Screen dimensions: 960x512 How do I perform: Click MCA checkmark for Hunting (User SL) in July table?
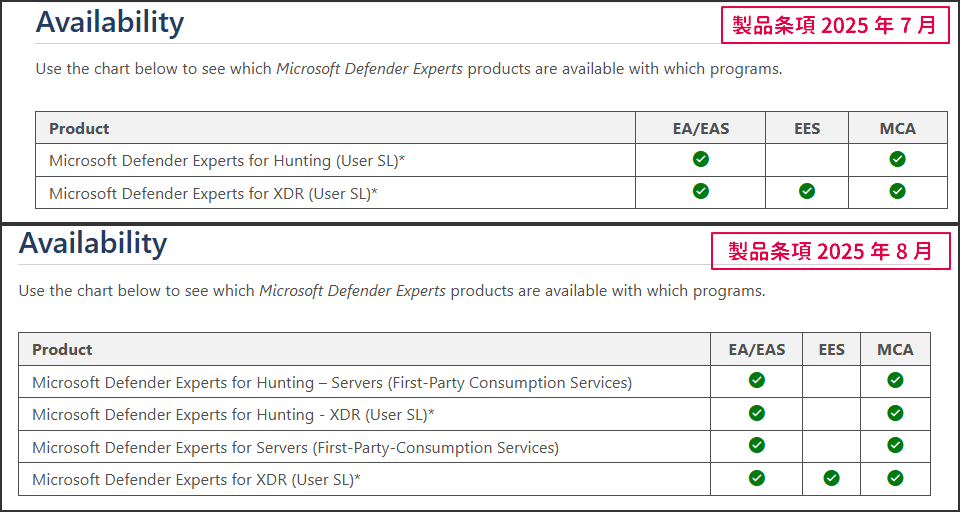pos(897,159)
